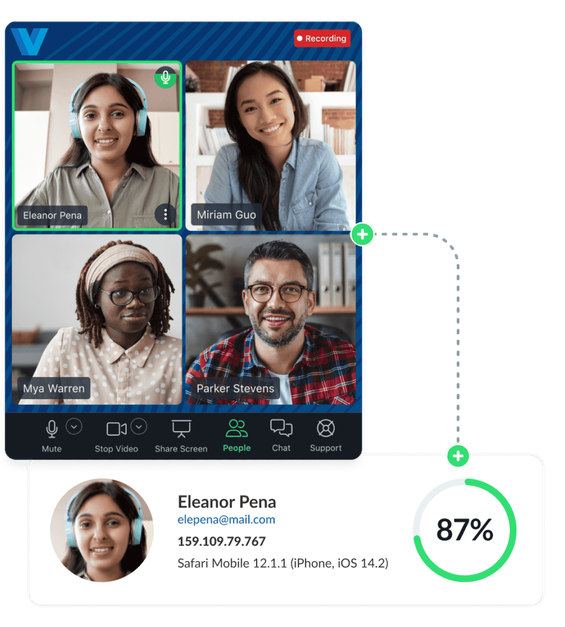
Task: Open the People participants panel
Action: click(x=237, y=436)
